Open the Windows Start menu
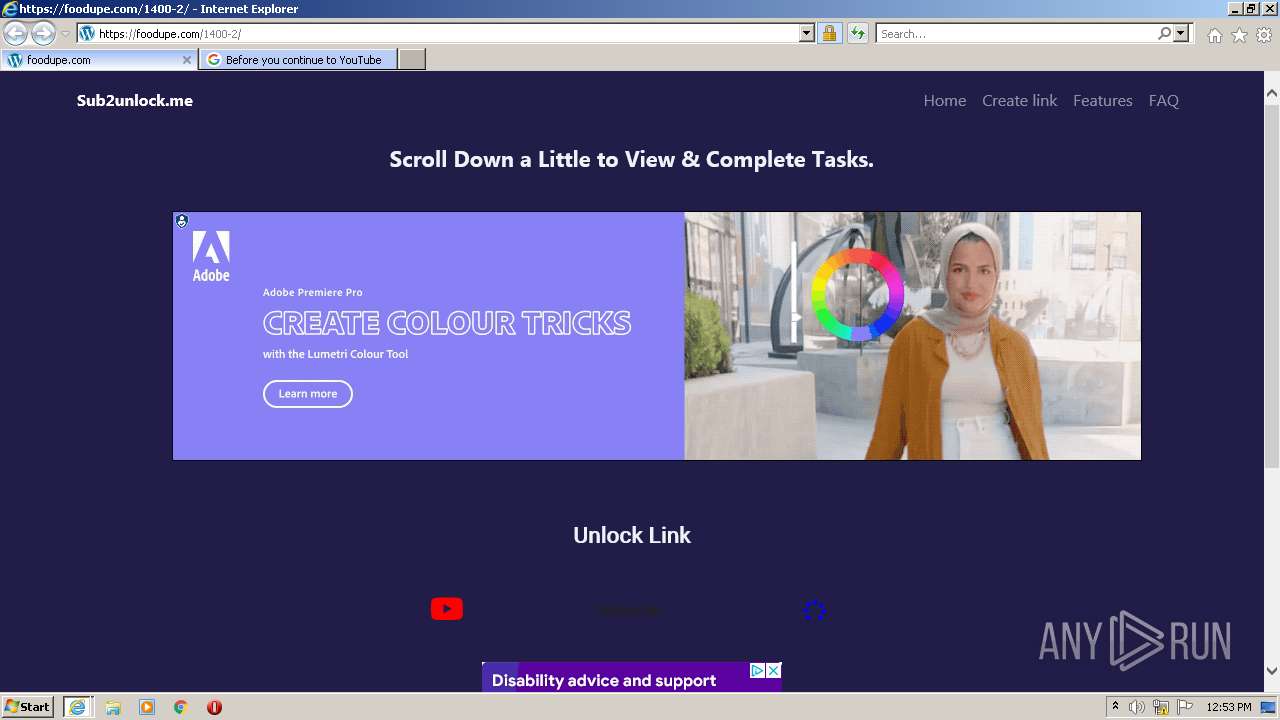 [28, 707]
